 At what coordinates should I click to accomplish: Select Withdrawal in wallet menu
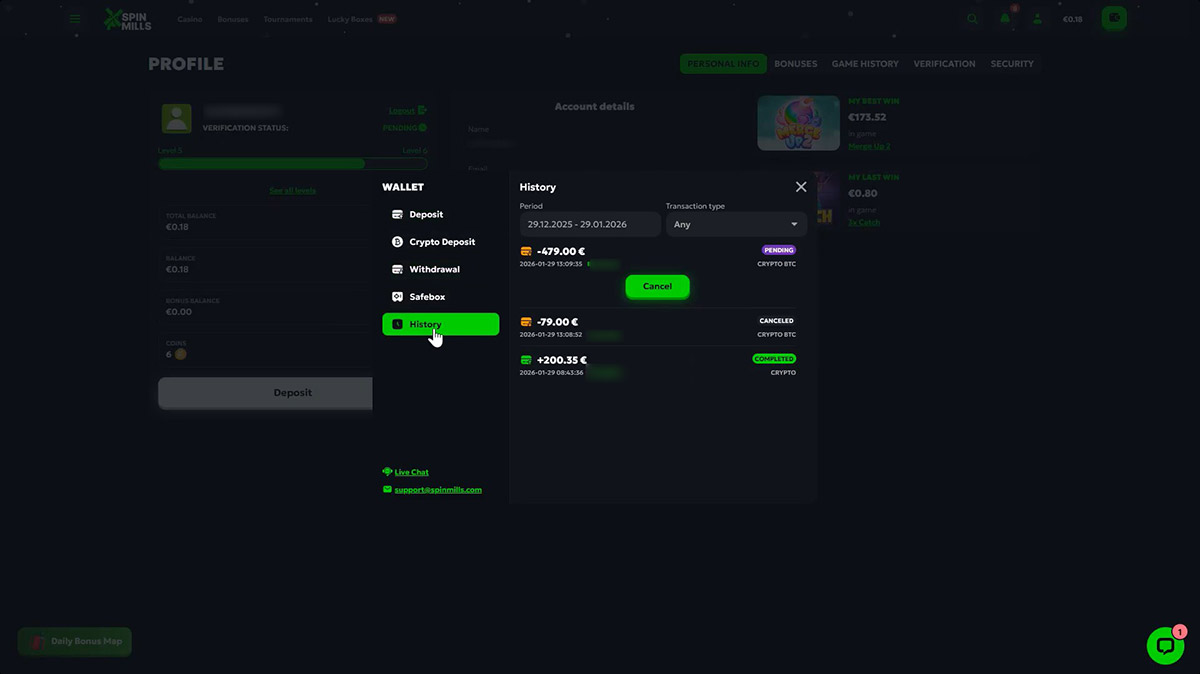point(434,269)
